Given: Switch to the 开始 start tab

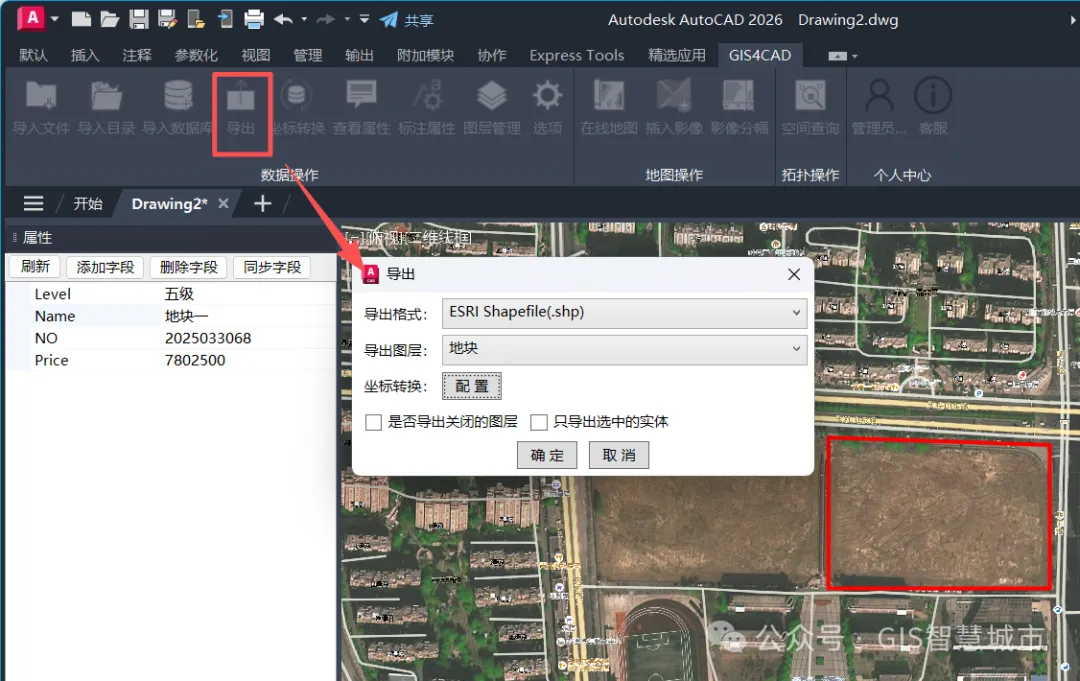Looking at the screenshot, I should pyautogui.click(x=88, y=203).
